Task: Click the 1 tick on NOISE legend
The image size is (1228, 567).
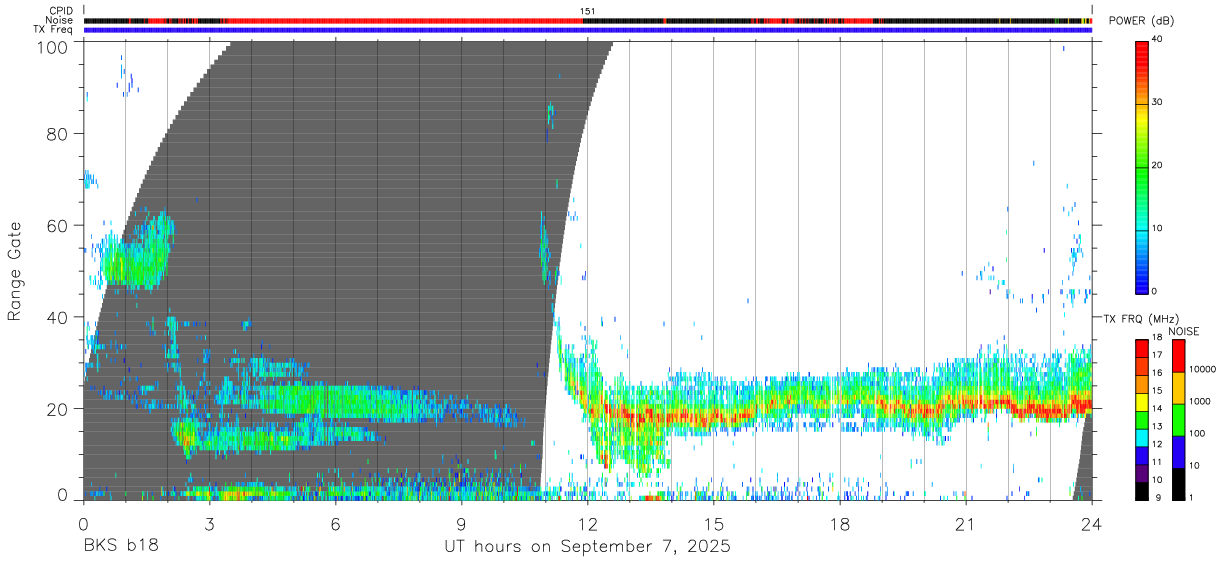Action: pos(1191,498)
